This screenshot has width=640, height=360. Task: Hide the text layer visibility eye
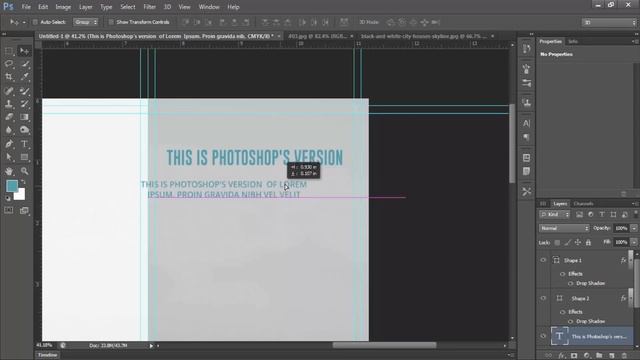543,336
